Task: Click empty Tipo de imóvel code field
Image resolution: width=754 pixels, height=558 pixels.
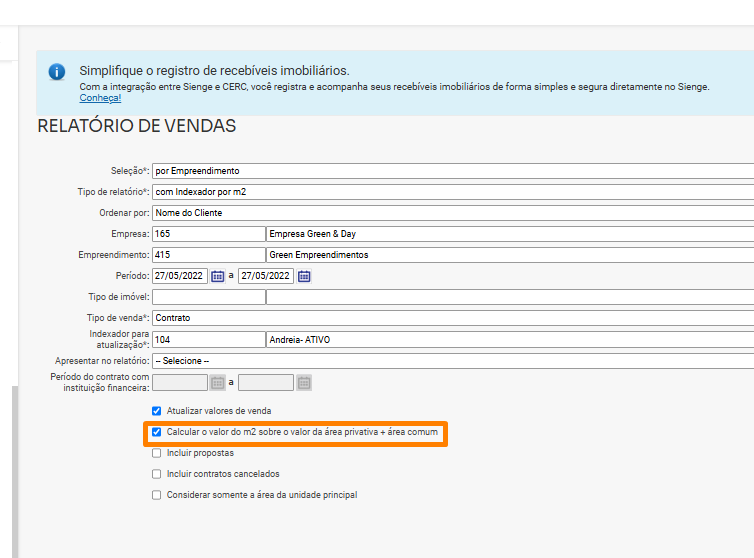Action: click(209, 297)
